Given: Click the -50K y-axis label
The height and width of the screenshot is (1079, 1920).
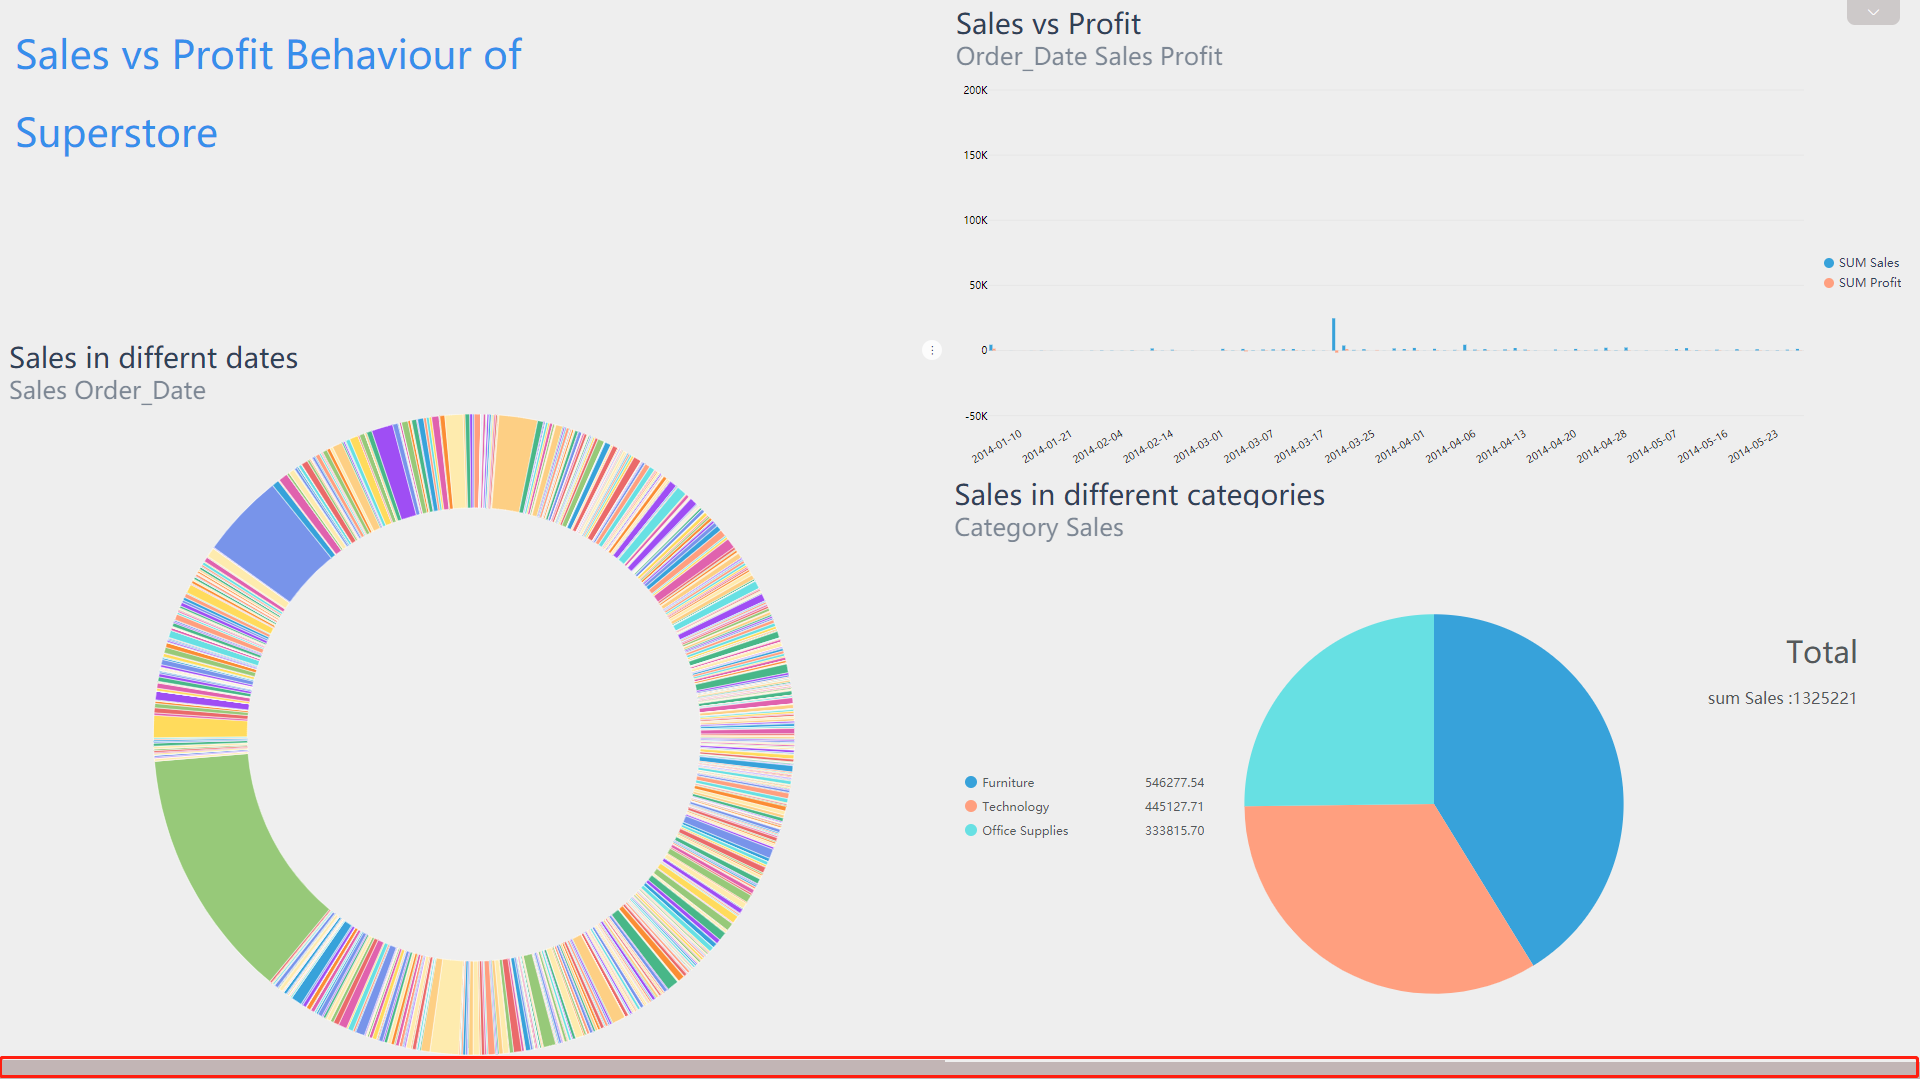Looking at the screenshot, I should pyautogui.click(x=976, y=416).
